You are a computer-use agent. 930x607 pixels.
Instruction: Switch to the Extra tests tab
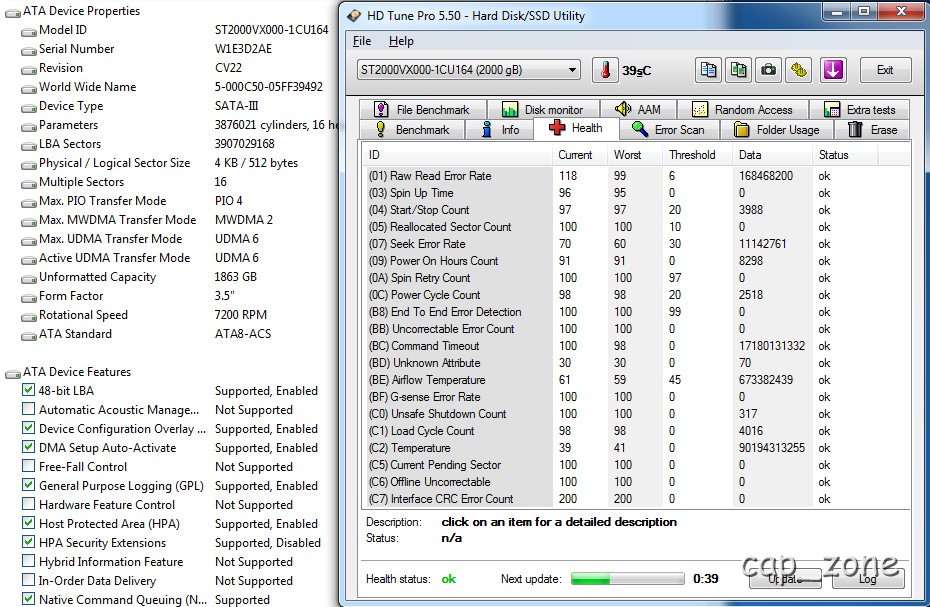[x=859, y=110]
